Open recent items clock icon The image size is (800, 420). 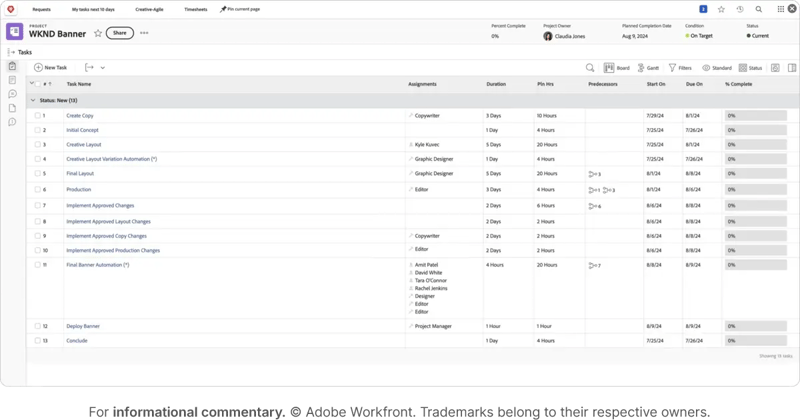(x=740, y=9)
